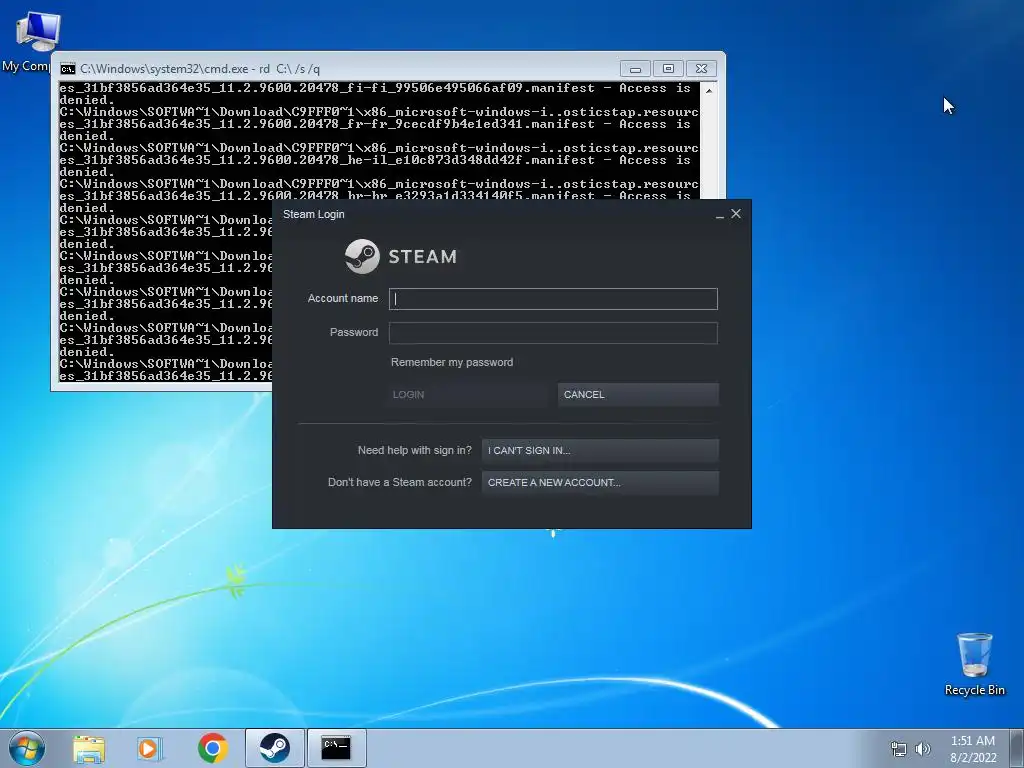Open Google Chrome from taskbar
This screenshot has width=1024, height=768.
[x=212, y=748]
